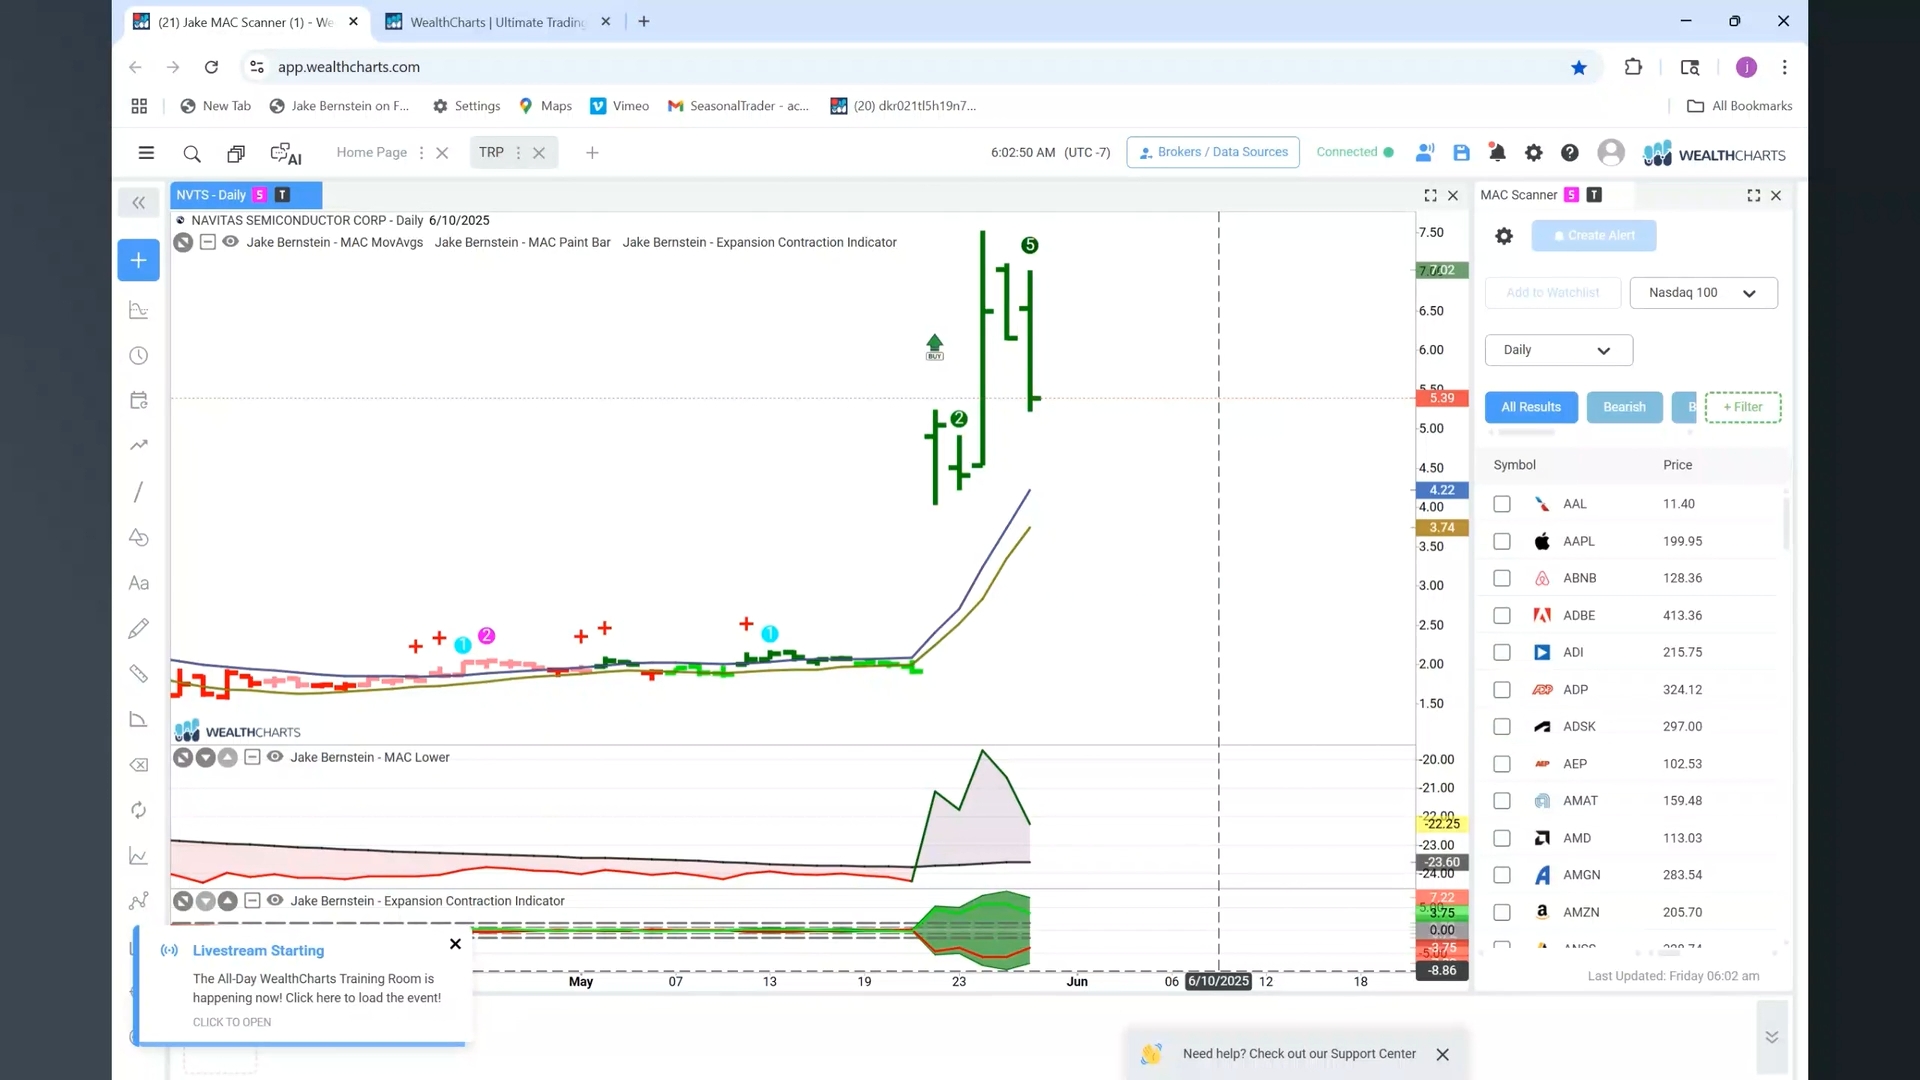1920x1080 pixels.
Task: Expand the bottom double-chevron panel
Action: (1771, 1037)
